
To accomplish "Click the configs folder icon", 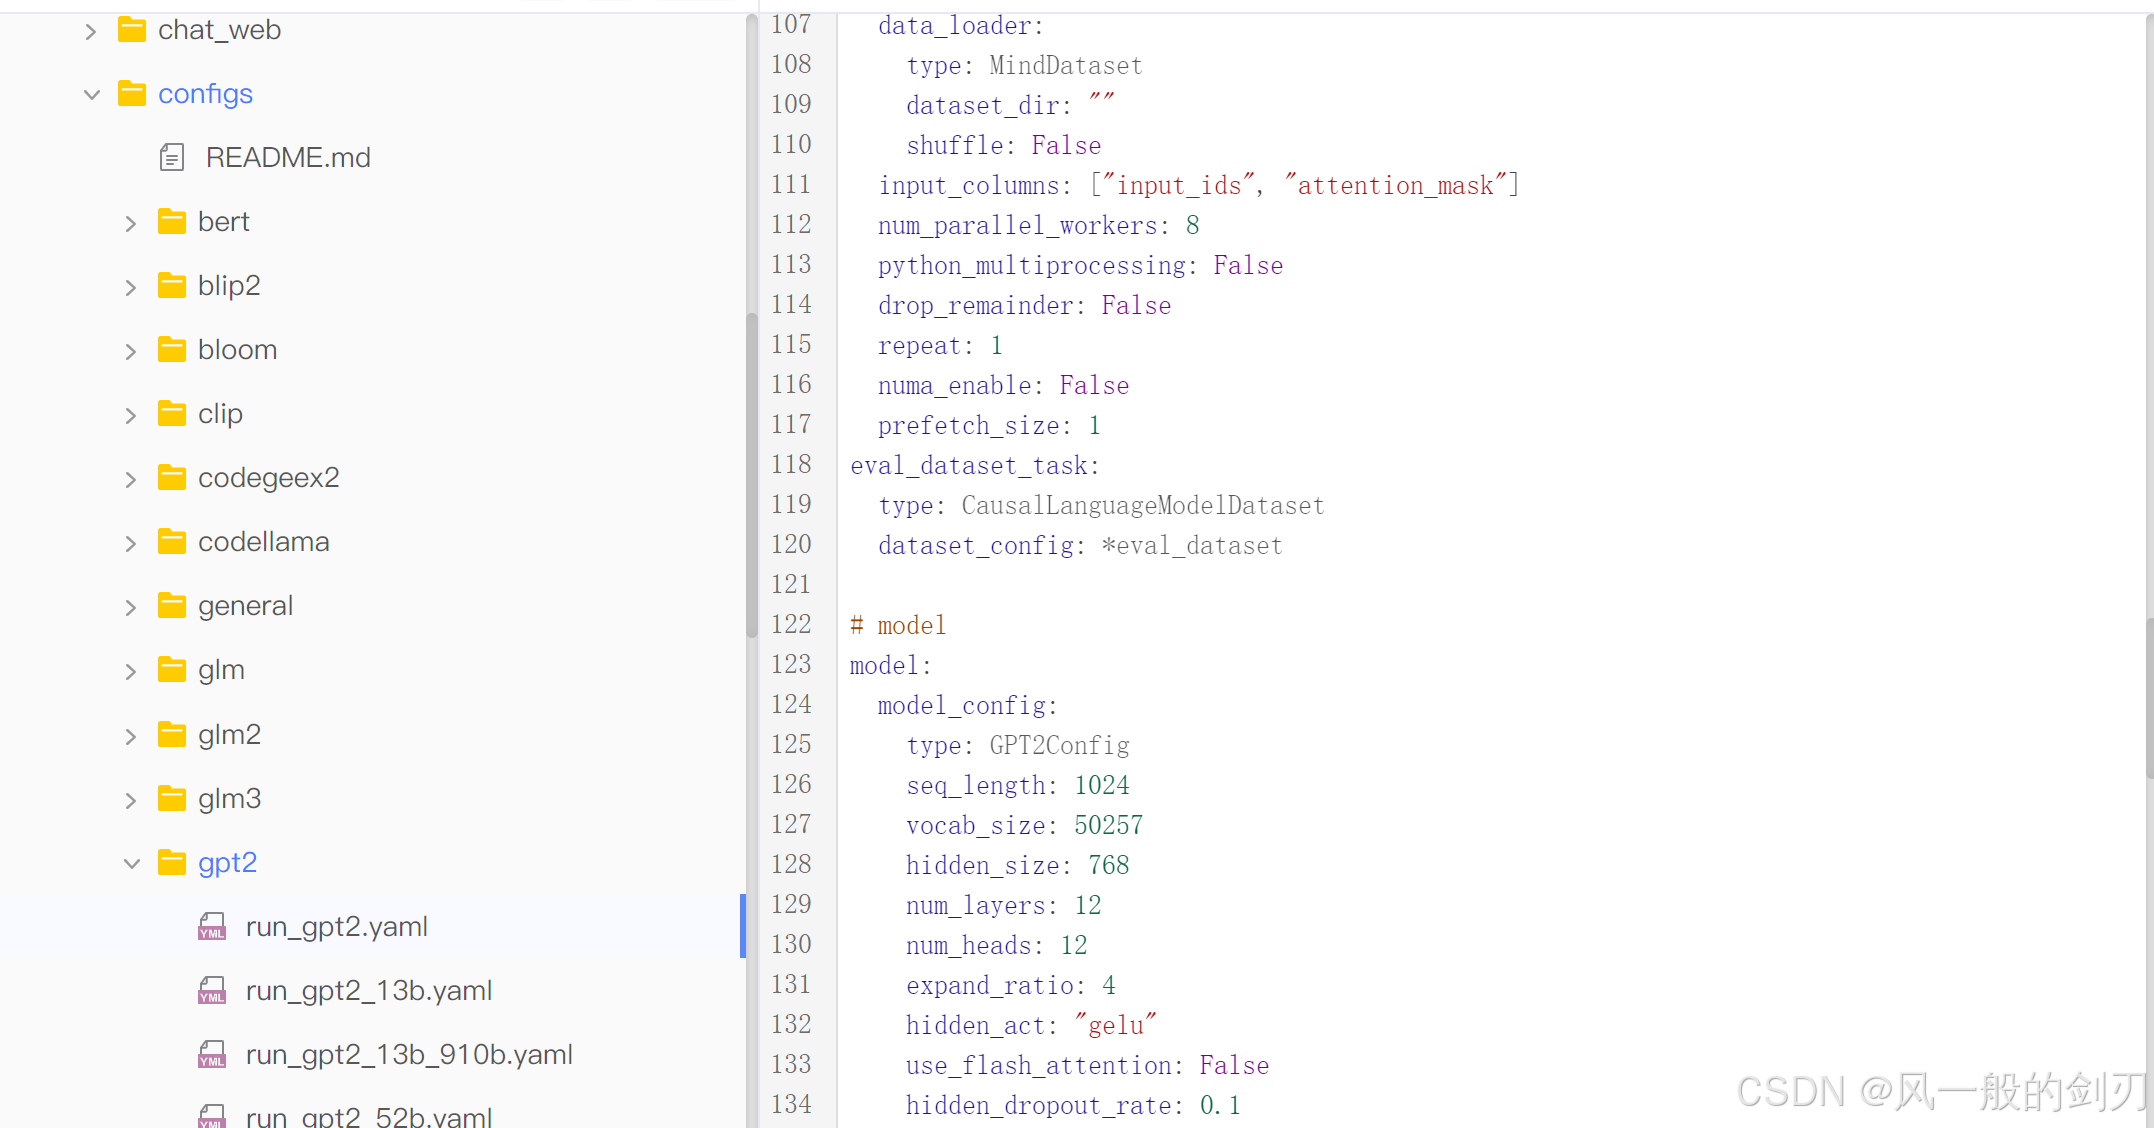I will (x=132, y=94).
